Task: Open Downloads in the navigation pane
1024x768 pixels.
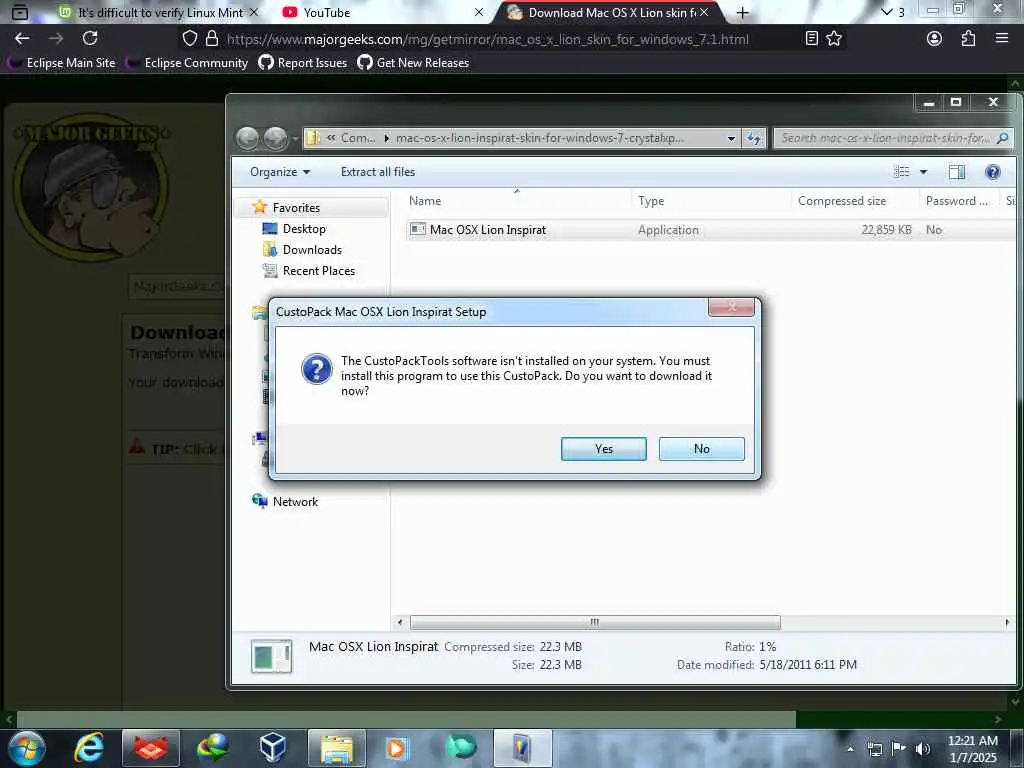Action: click(312, 249)
